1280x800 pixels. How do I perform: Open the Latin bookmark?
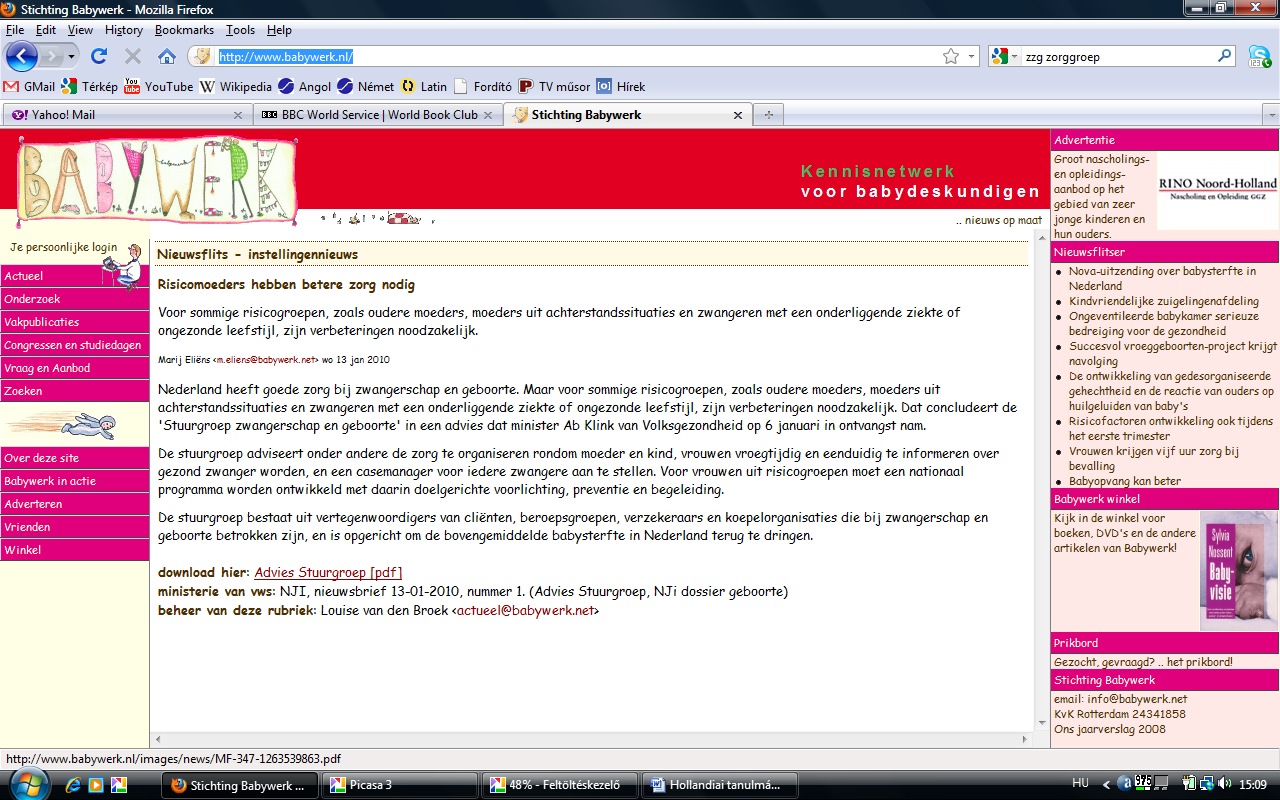tap(423, 87)
